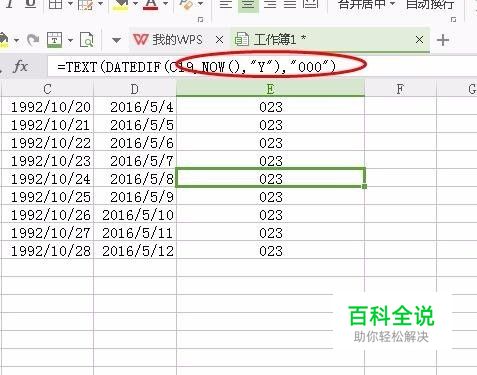Screen dimensions: 477x375
Task: Select the cell containing 2016/5/12
Action: pyautogui.click(x=135, y=251)
